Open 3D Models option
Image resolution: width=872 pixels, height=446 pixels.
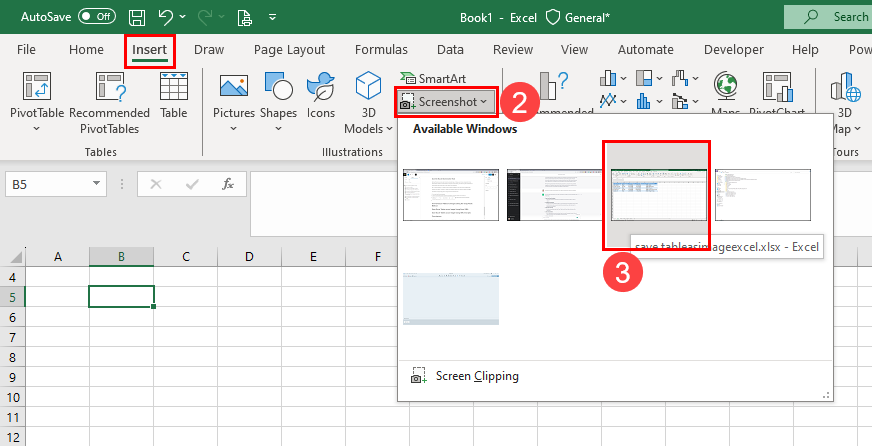pos(368,103)
